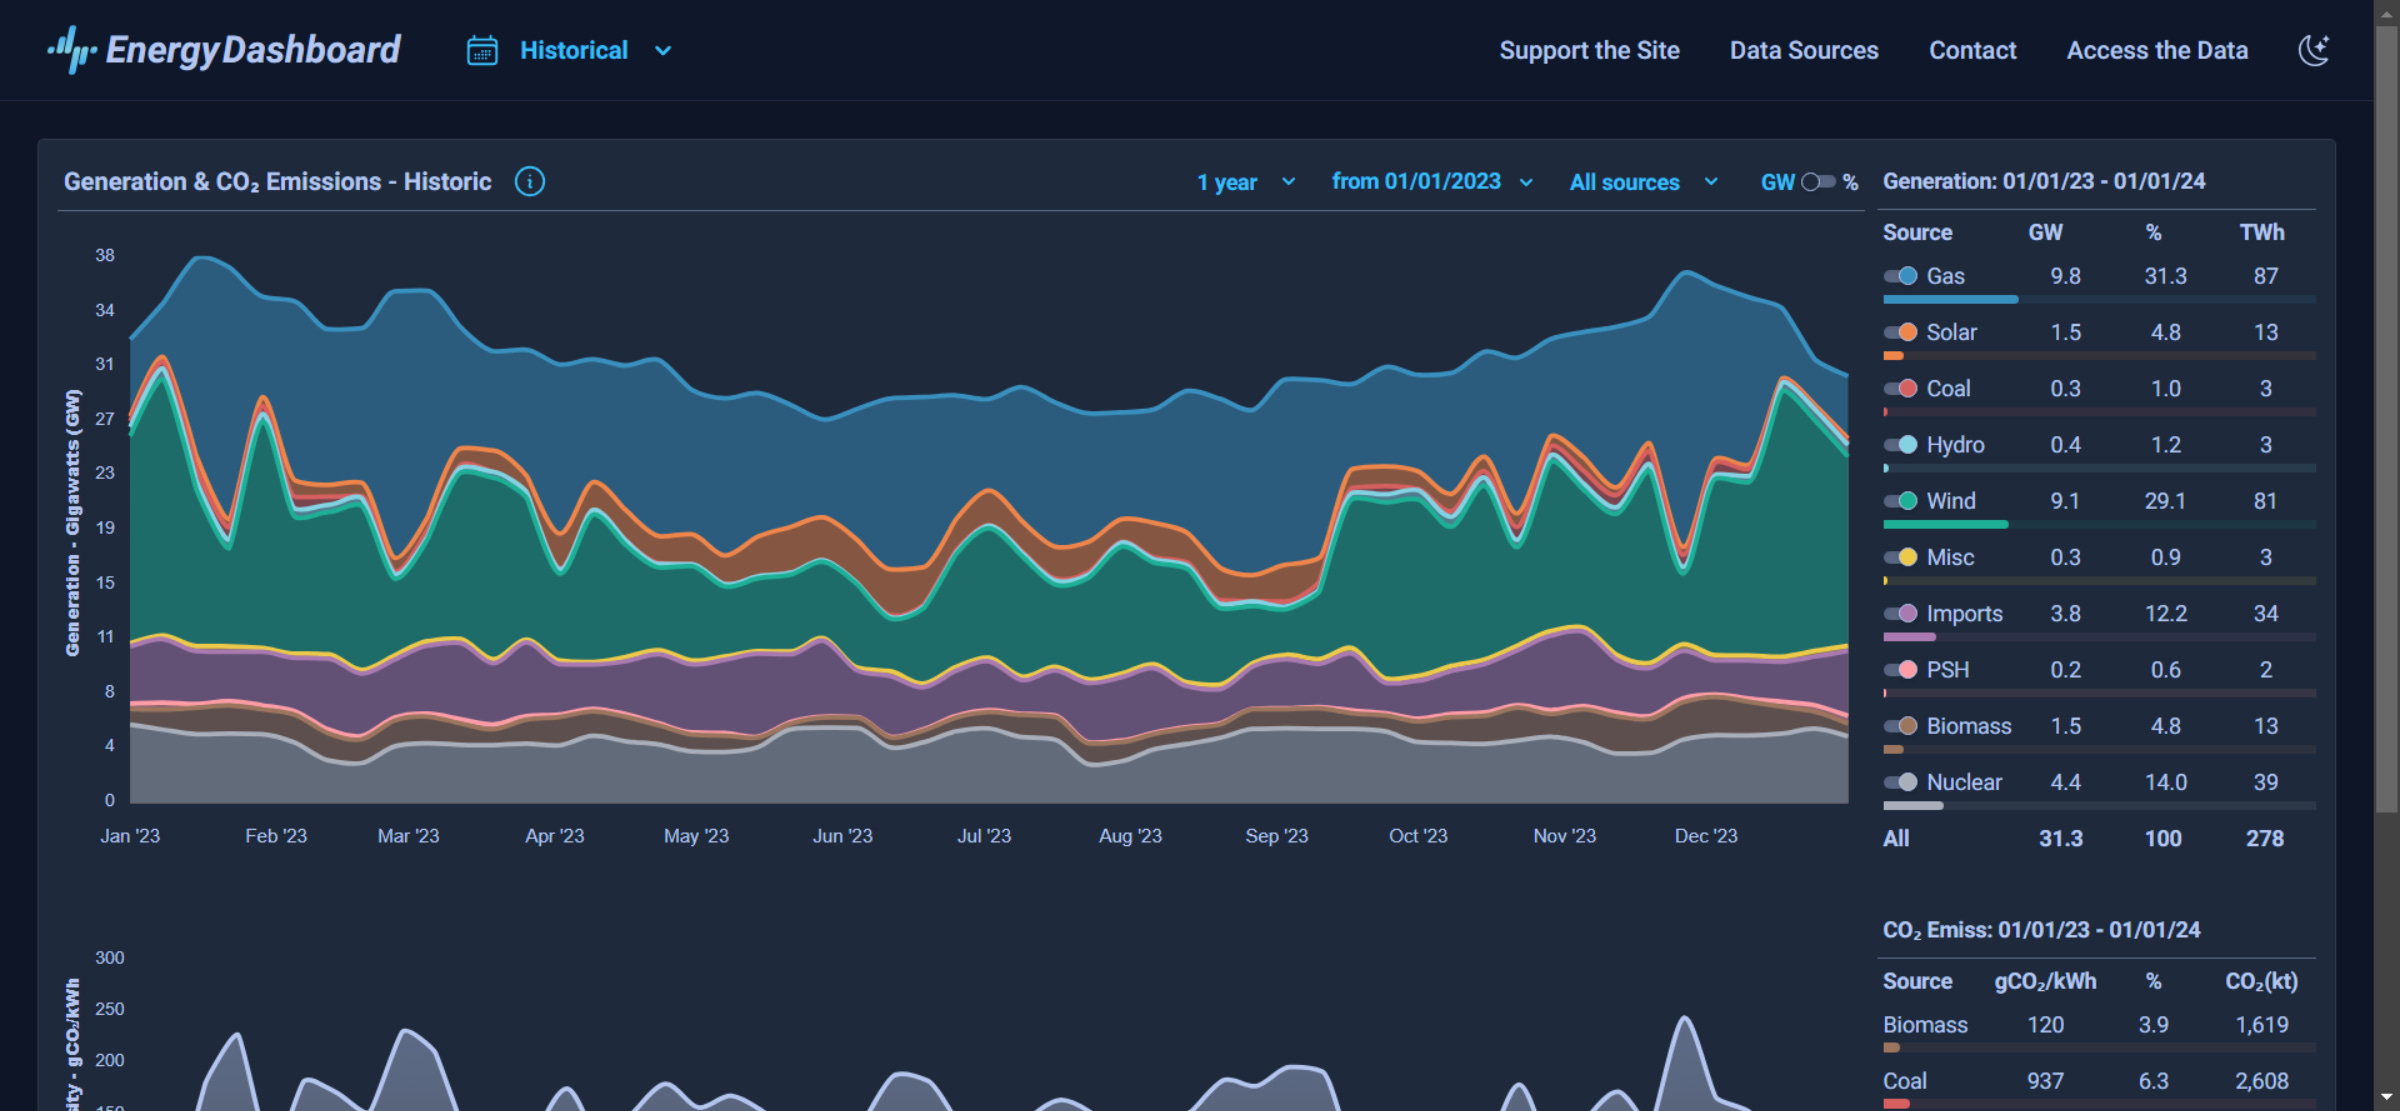
Task: Click the Dec '23 axis label
Action: coord(1706,836)
